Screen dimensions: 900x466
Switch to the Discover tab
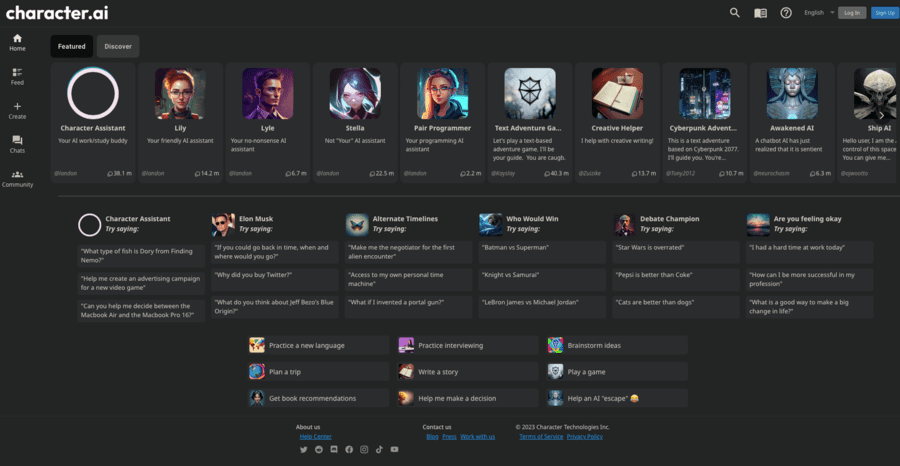point(118,46)
